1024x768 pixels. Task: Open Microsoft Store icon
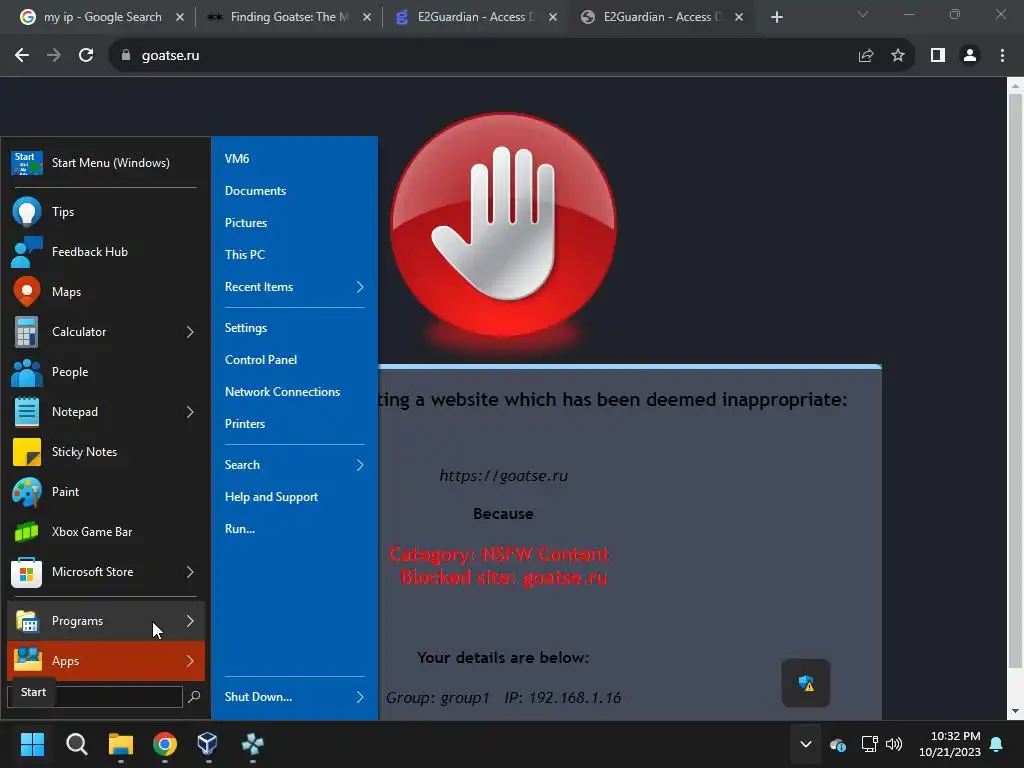(x=27, y=572)
